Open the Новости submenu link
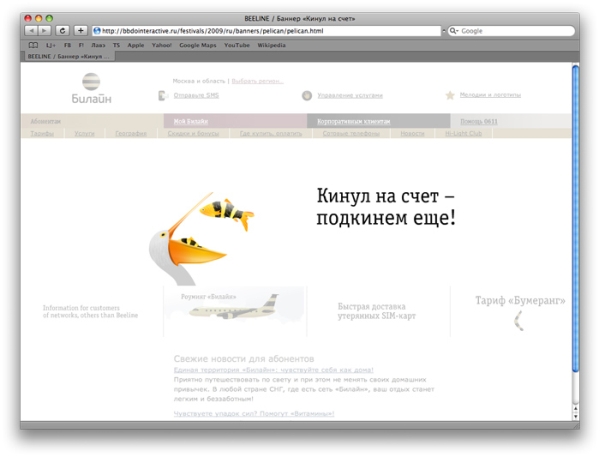The image size is (600, 457). 412,133
